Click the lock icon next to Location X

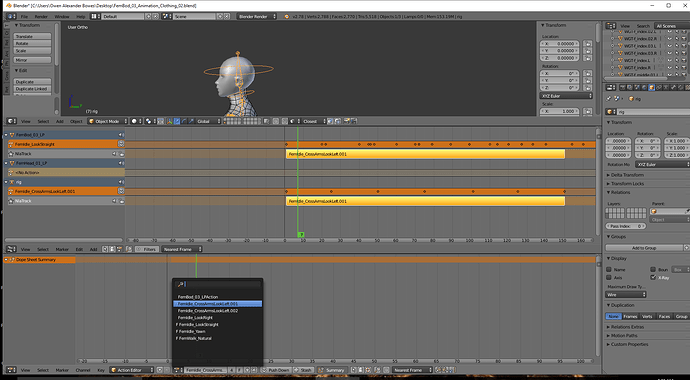point(587,44)
